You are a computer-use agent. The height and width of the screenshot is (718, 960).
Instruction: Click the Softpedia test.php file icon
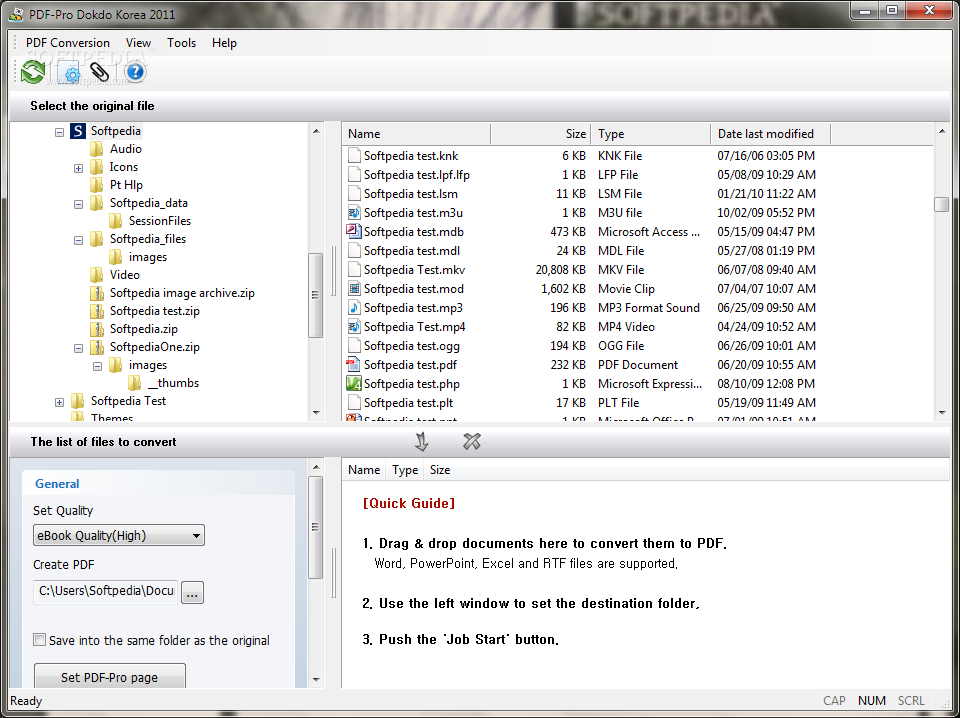pyautogui.click(x=353, y=384)
